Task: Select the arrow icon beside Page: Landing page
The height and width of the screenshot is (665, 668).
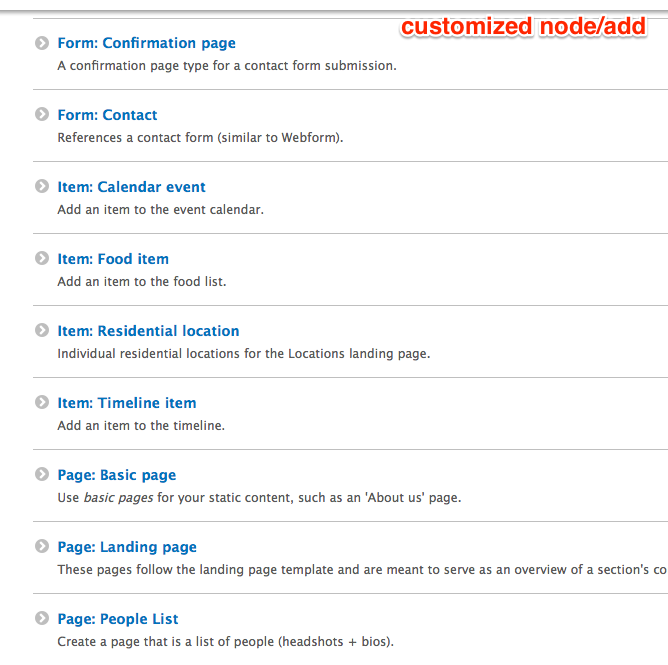Action: [41, 547]
